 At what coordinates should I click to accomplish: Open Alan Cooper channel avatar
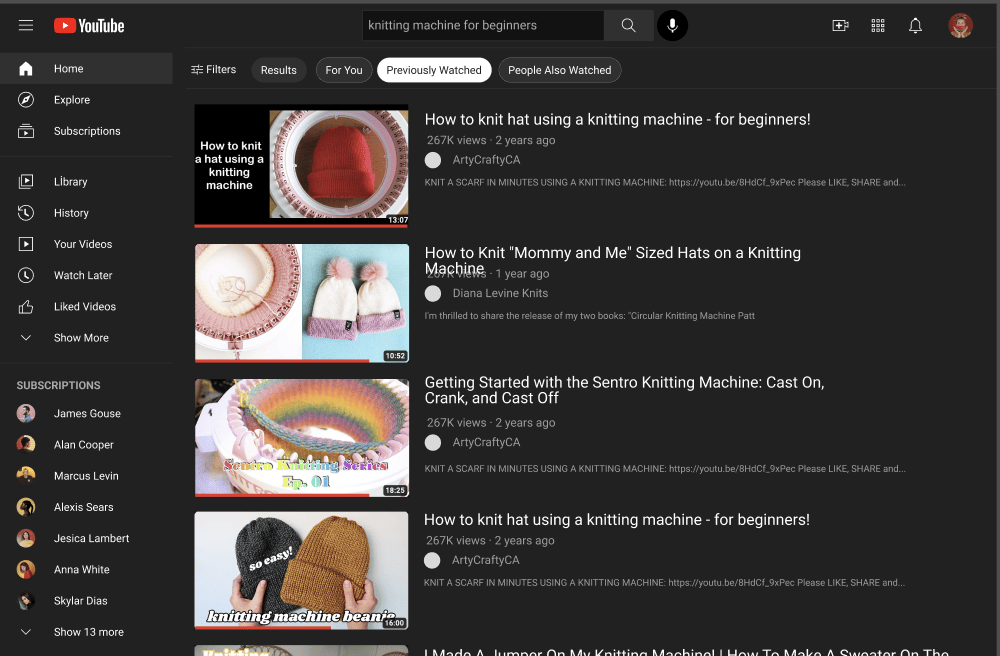coord(26,445)
